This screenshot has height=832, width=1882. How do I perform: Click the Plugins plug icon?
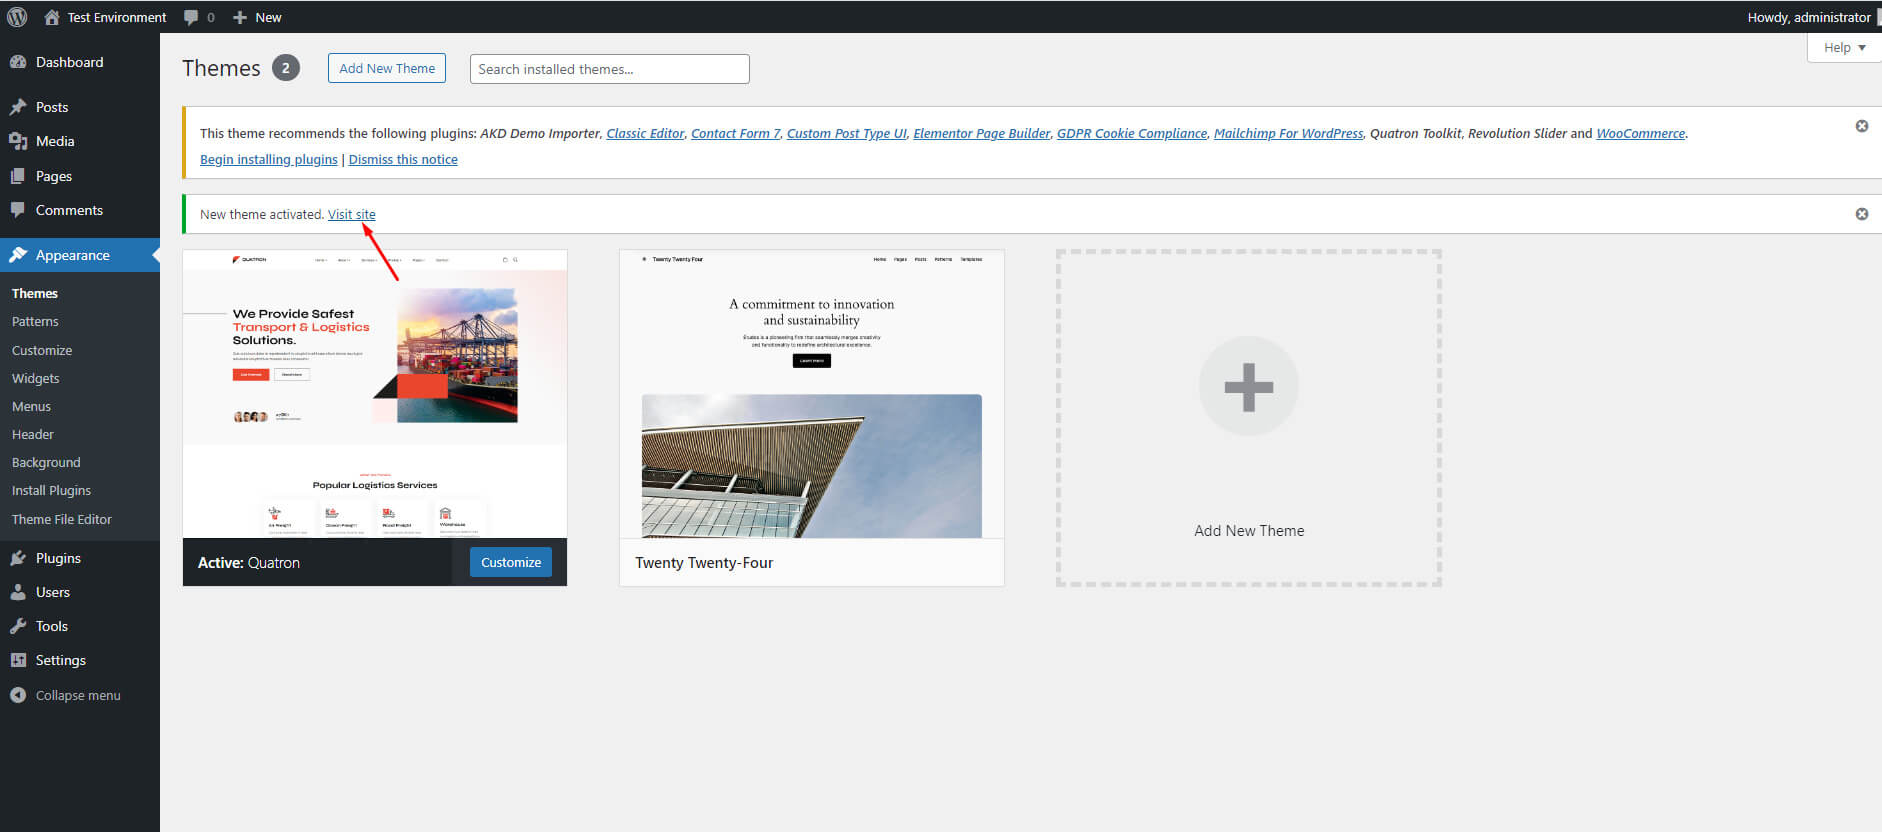[x=18, y=558]
